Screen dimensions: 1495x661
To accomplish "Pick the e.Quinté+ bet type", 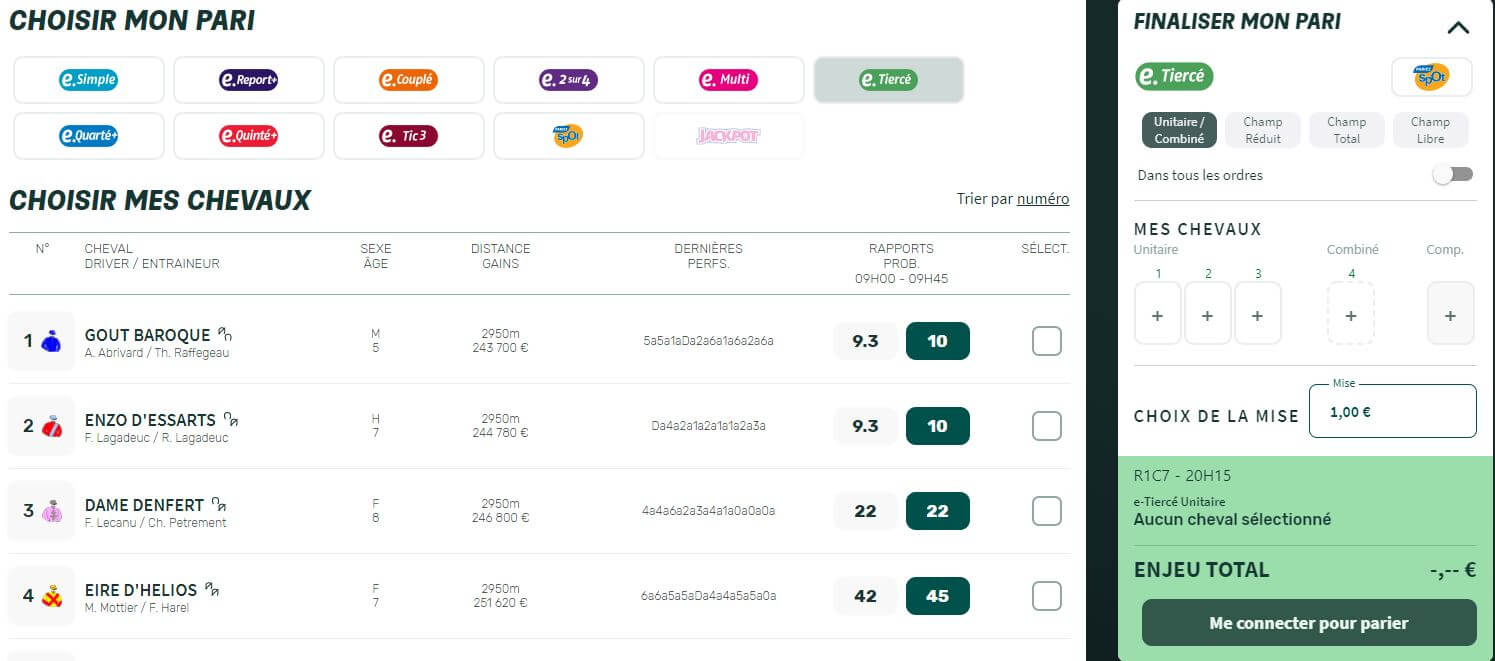I will tap(248, 136).
